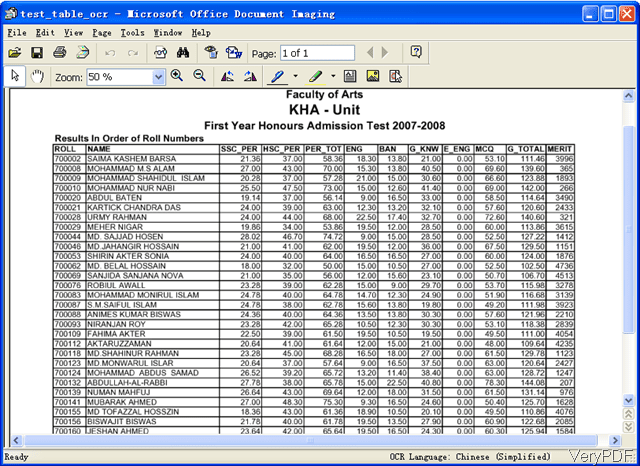
Task: Click the horizontal scrollbar left arrow
Action: point(16,440)
